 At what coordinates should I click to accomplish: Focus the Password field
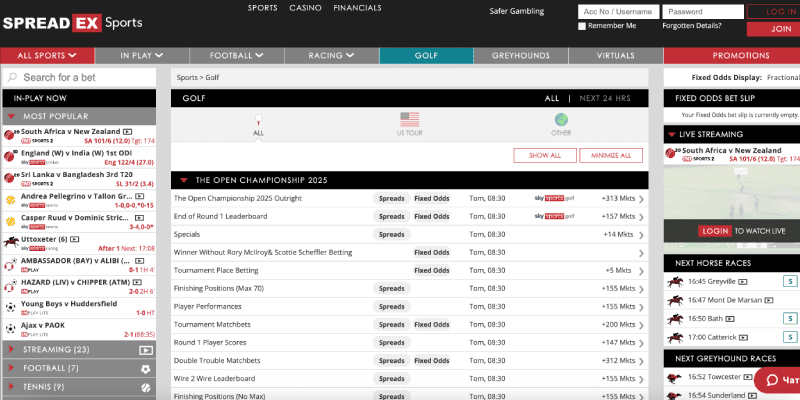703,12
